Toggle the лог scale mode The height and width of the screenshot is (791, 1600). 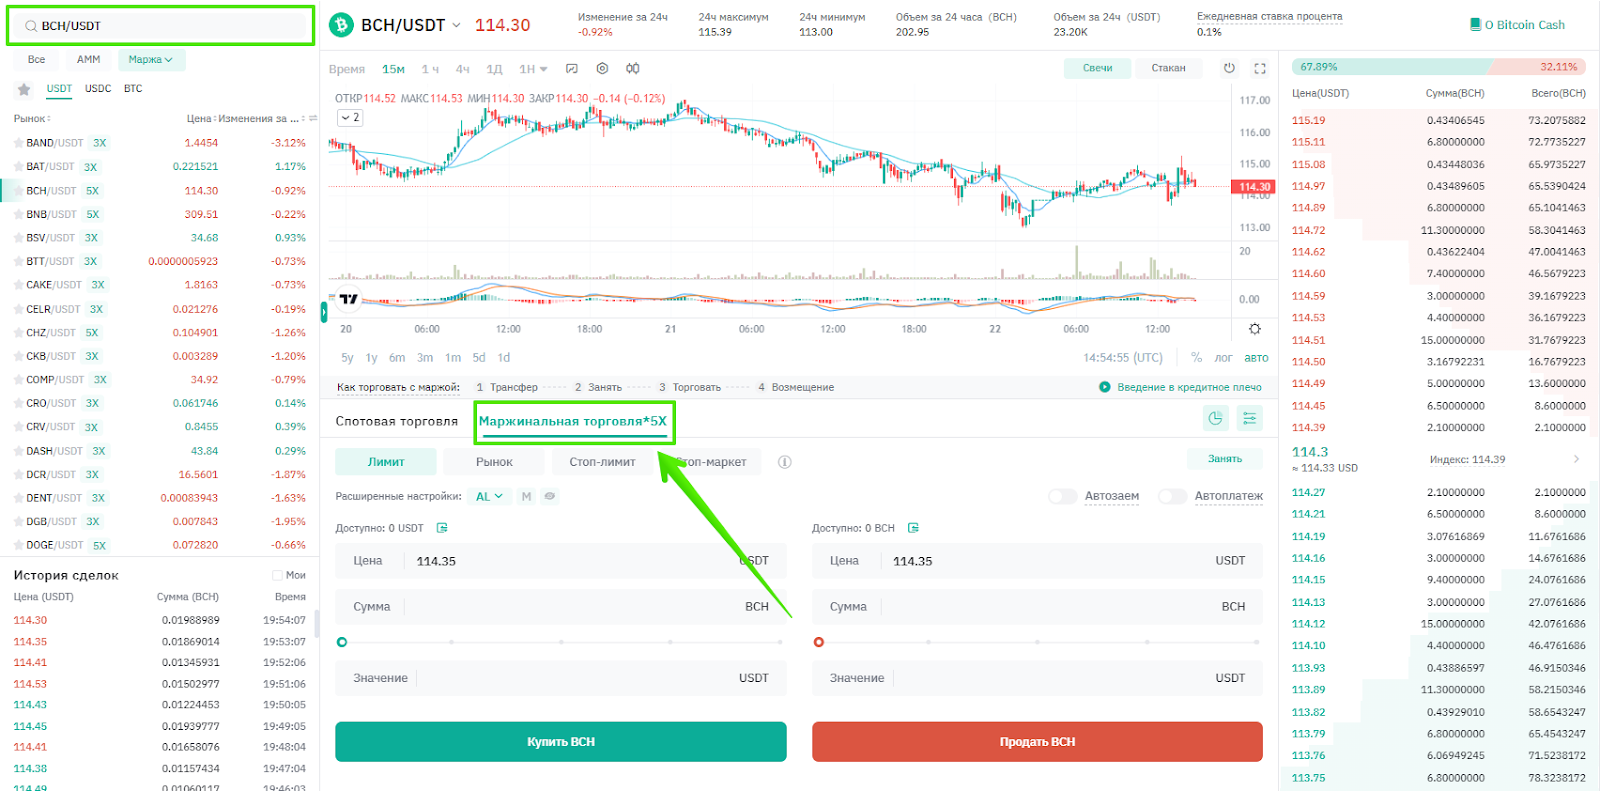1223,357
